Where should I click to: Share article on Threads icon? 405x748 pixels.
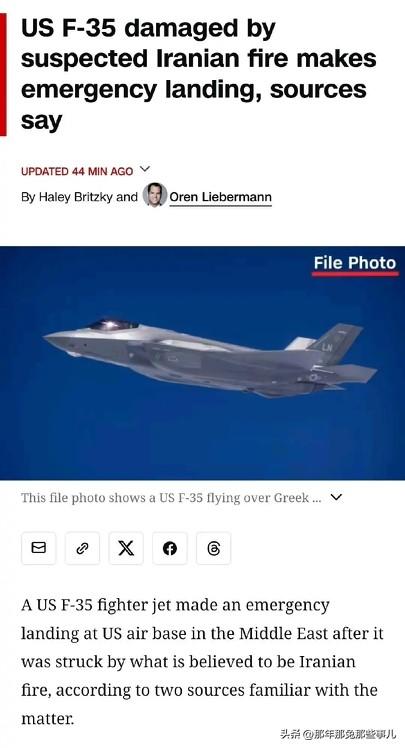pos(213,548)
